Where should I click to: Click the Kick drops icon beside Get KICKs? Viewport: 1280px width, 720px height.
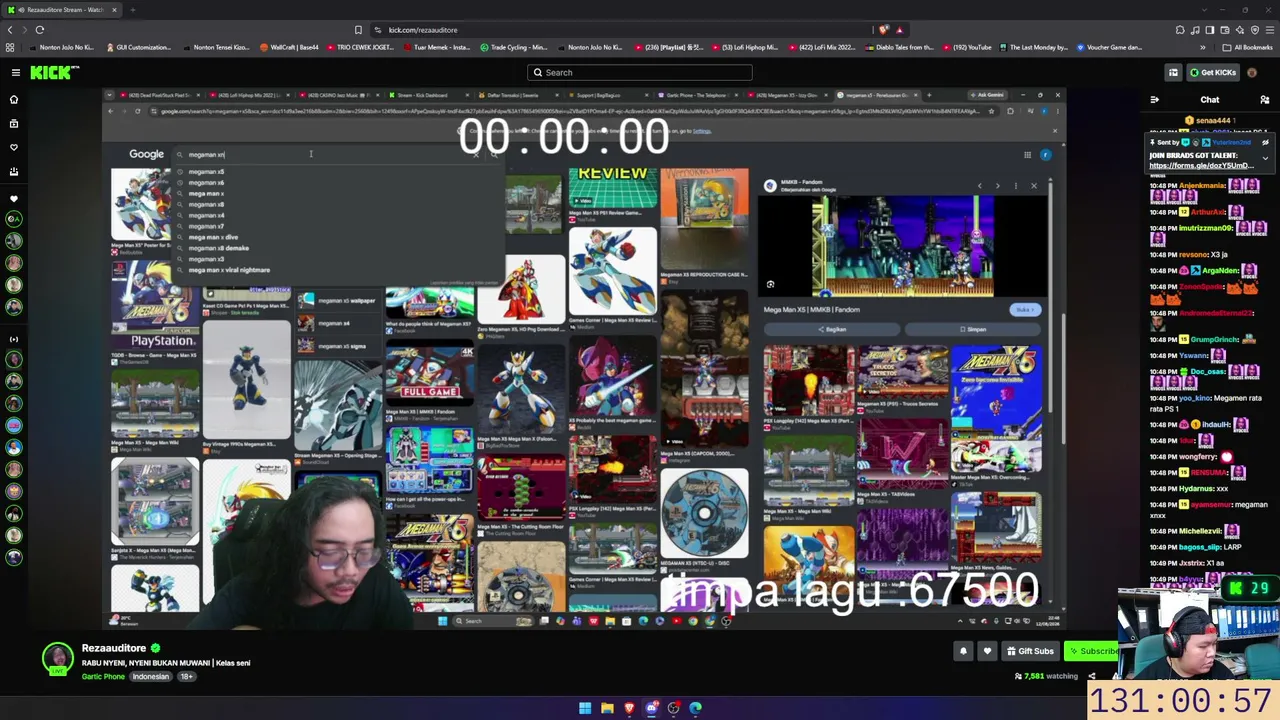pos(1173,72)
